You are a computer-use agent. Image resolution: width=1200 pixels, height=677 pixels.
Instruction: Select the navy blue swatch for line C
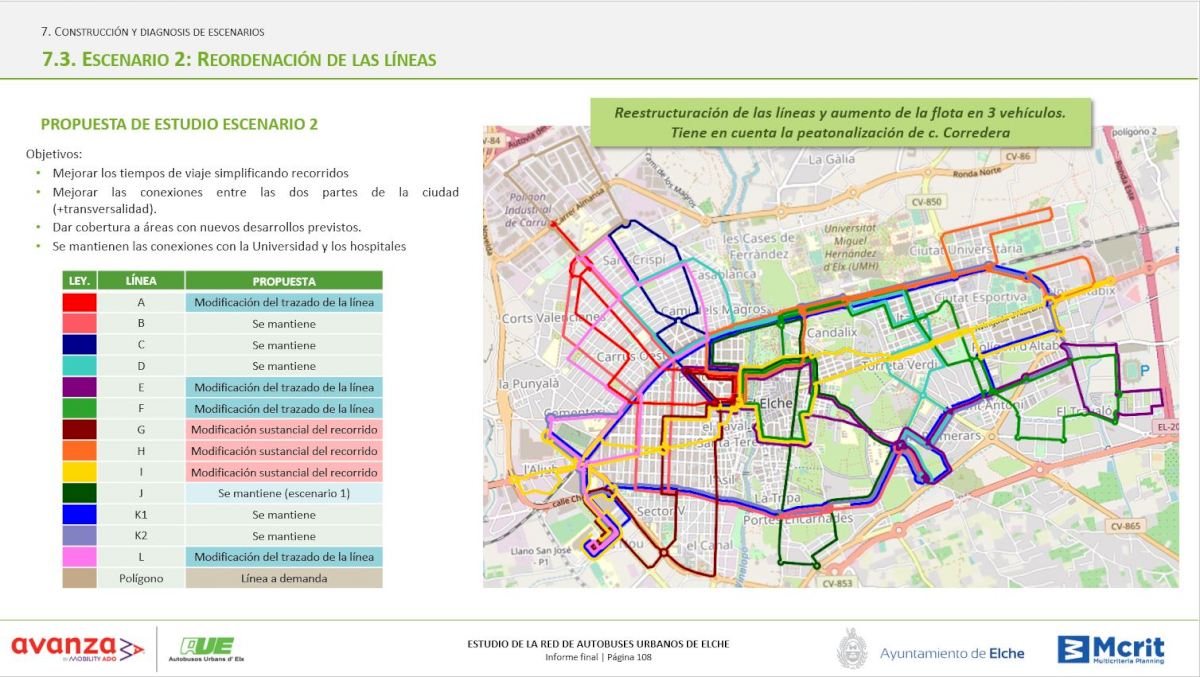click(79, 345)
